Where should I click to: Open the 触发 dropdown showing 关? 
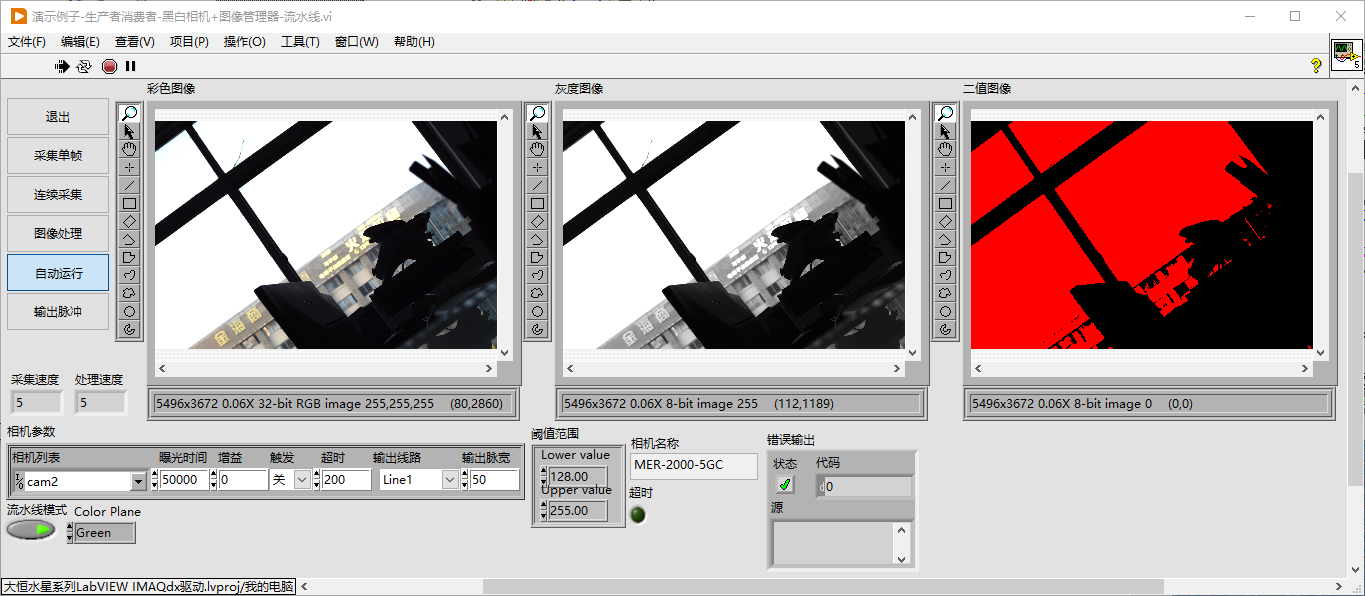click(x=304, y=480)
